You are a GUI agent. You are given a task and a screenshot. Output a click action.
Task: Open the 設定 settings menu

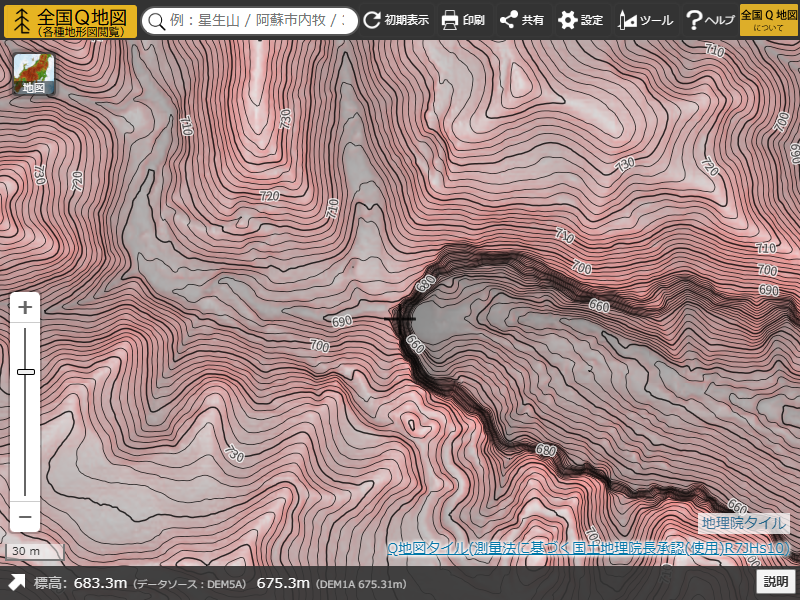581,21
